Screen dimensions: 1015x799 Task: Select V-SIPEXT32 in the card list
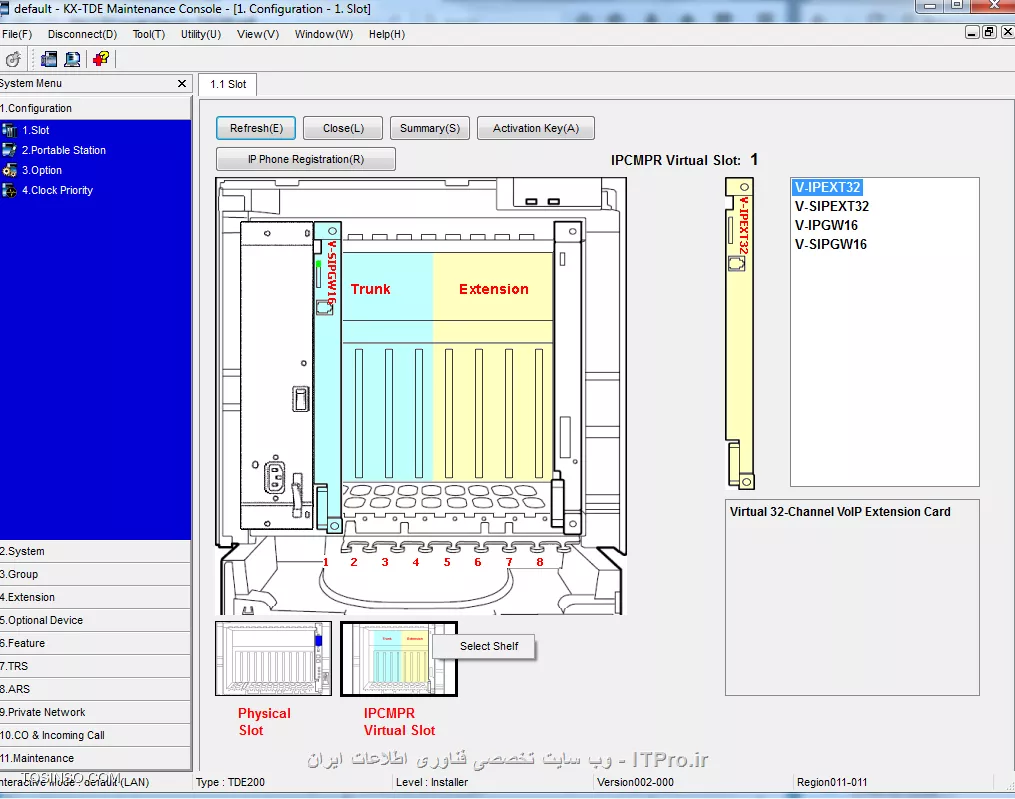(x=832, y=207)
